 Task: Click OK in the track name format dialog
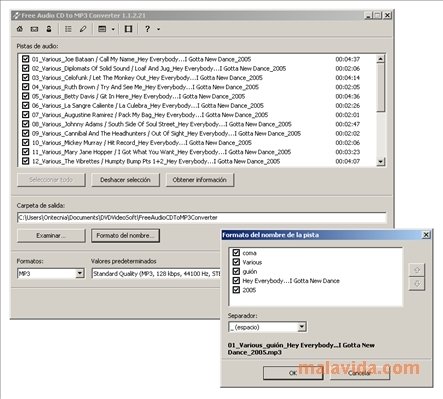293,373
